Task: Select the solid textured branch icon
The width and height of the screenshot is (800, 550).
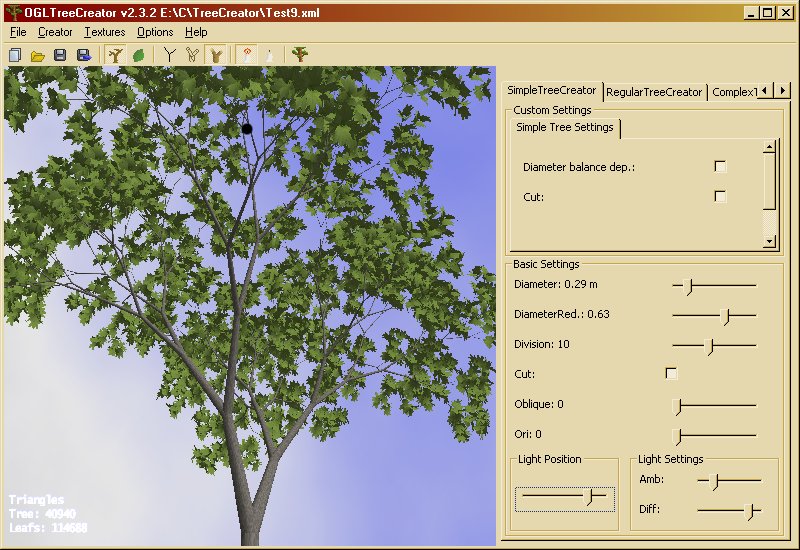Action: pyautogui.click(x=215, y=55)
